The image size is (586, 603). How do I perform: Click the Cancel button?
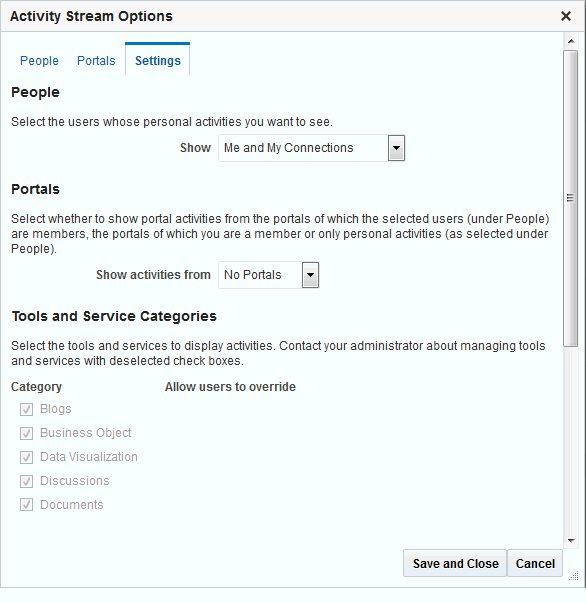point(535,563)
